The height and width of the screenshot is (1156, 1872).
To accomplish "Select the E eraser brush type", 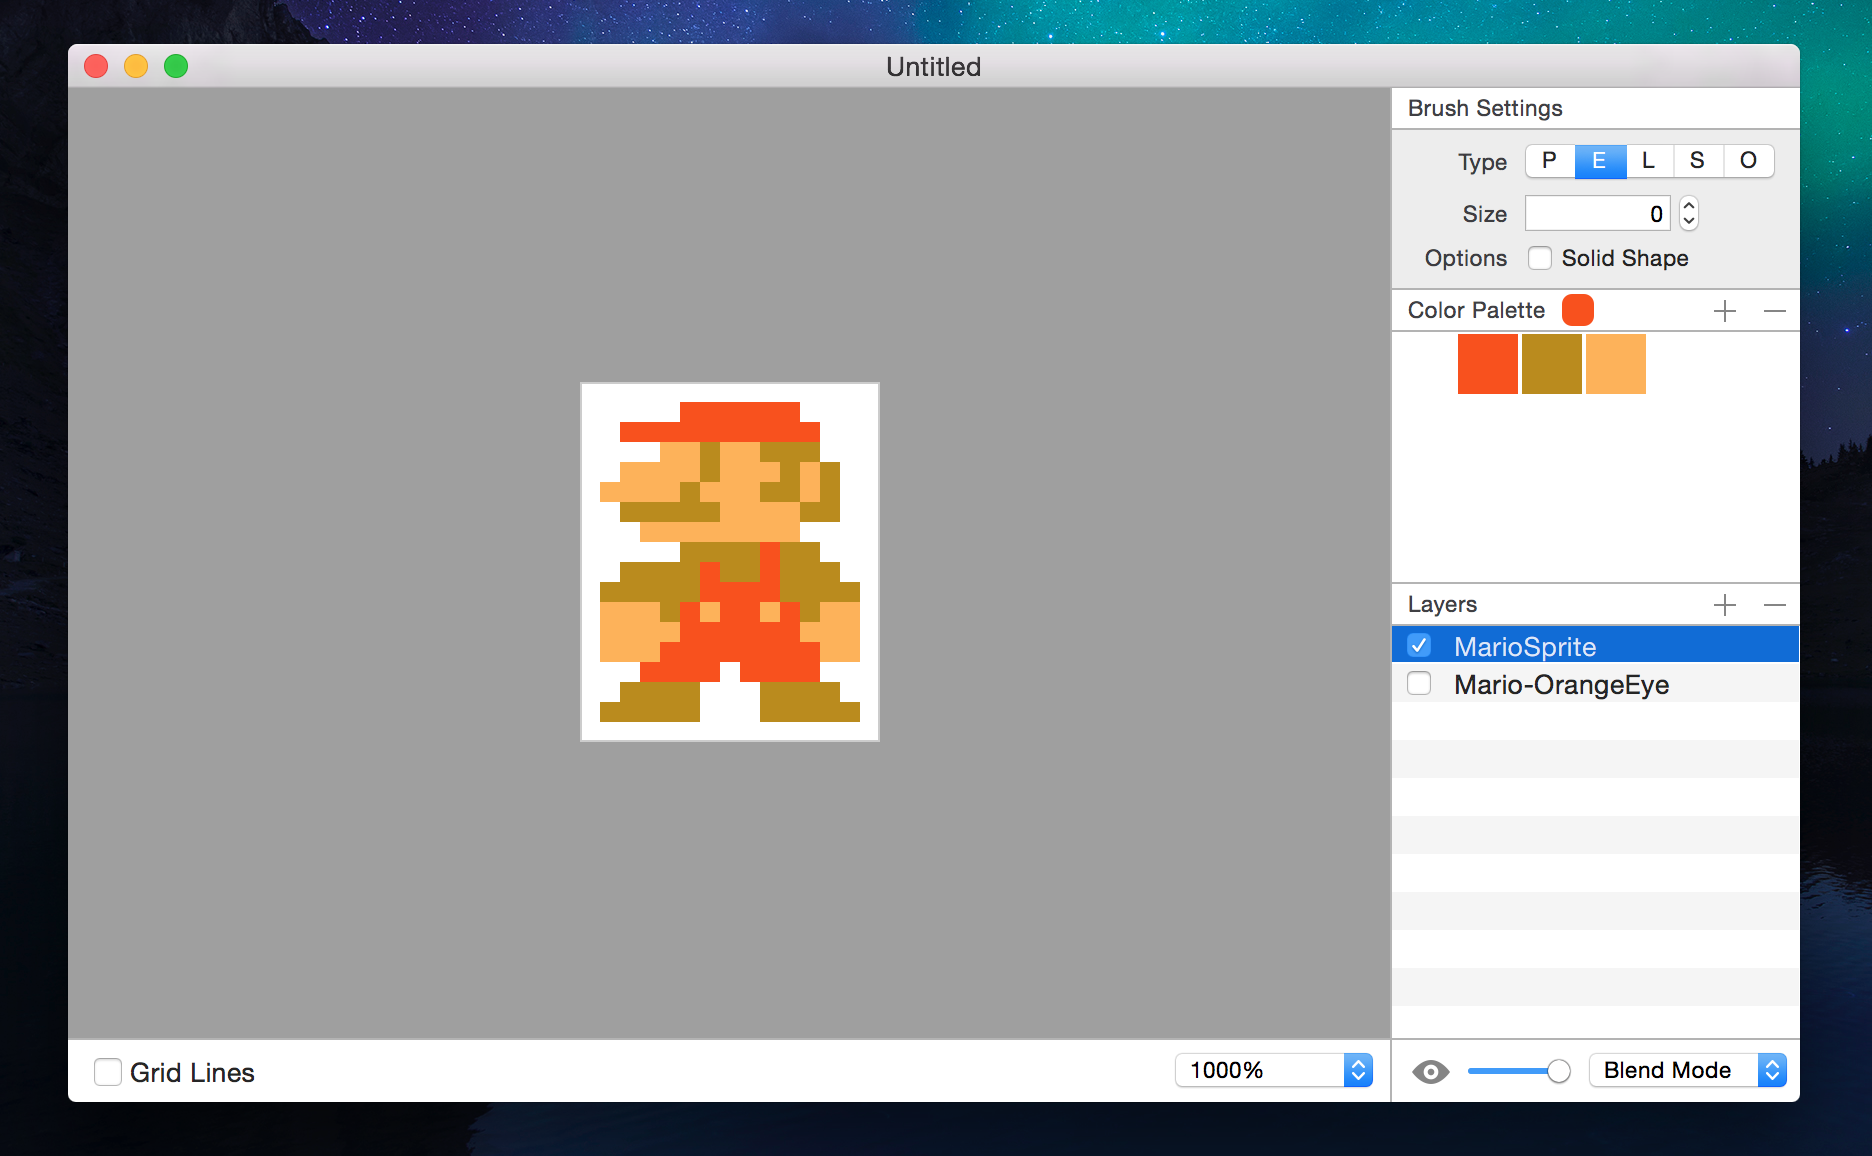I will point(1600,161).
